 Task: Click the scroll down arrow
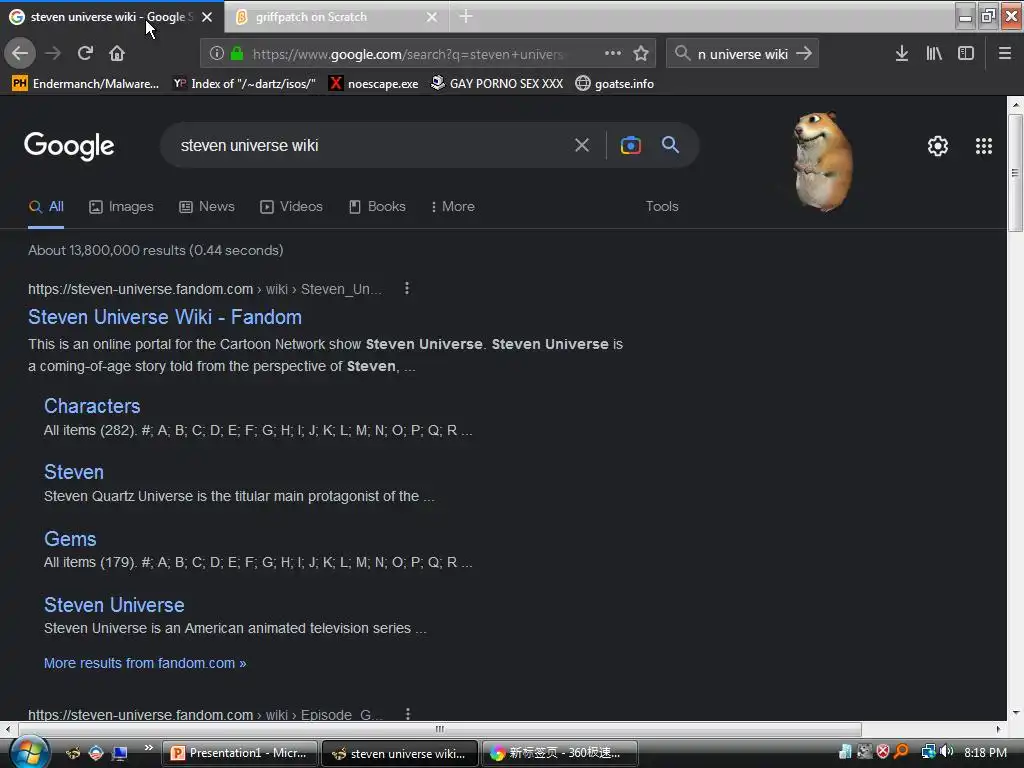pos(1016,712)
